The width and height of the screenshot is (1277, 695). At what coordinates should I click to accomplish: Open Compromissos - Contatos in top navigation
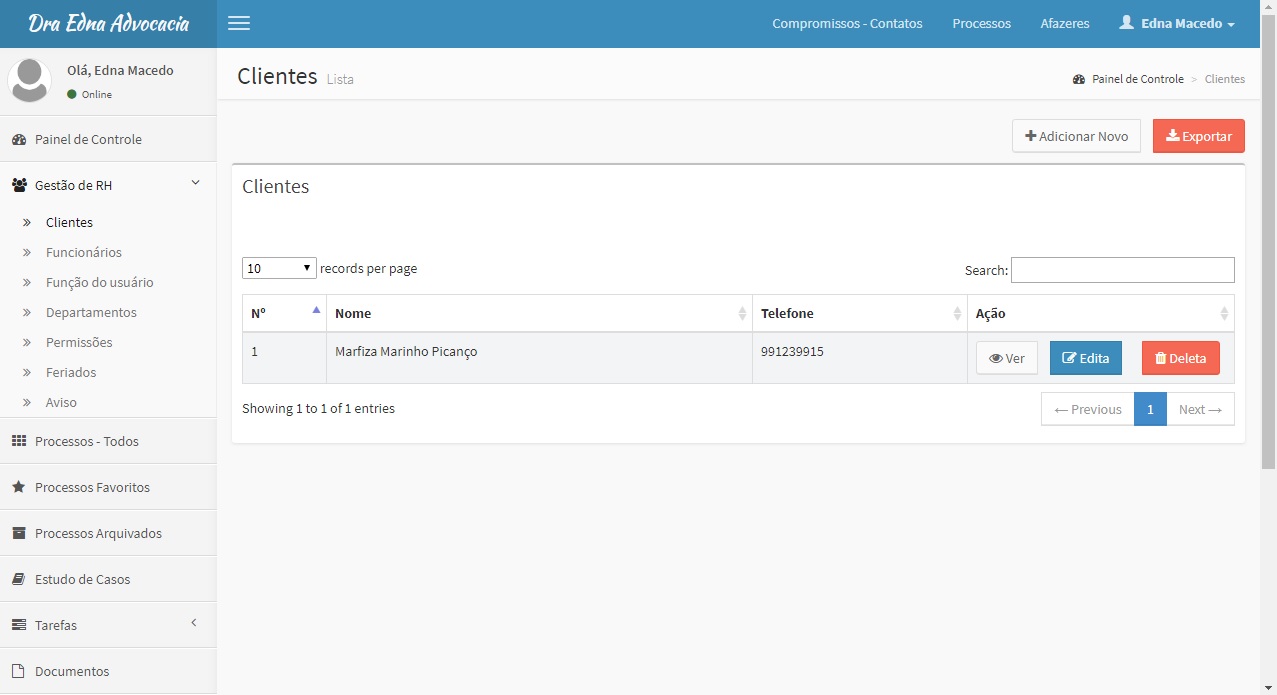847,23
